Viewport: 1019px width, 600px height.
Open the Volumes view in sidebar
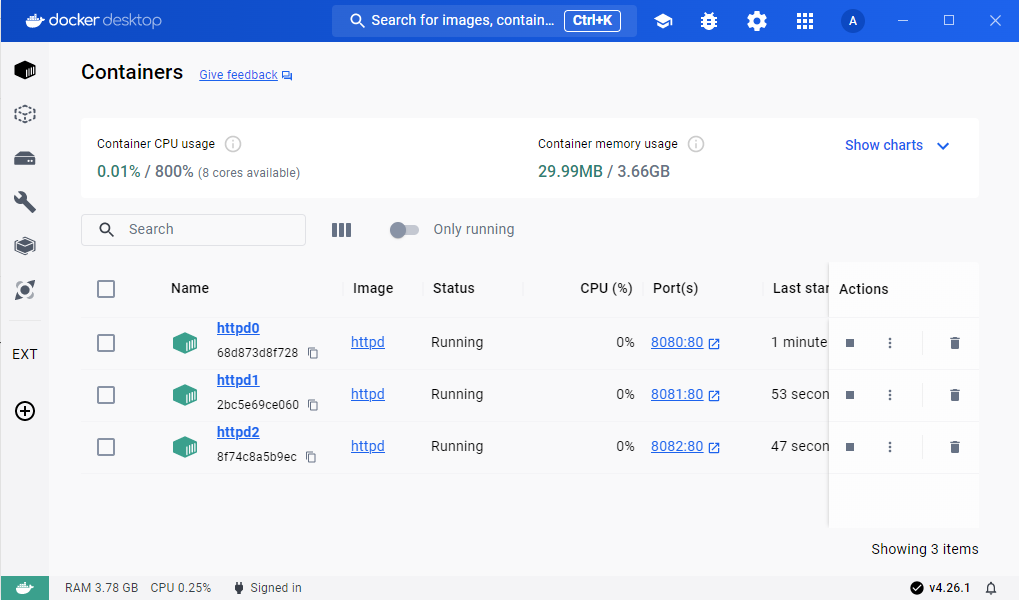25,159
